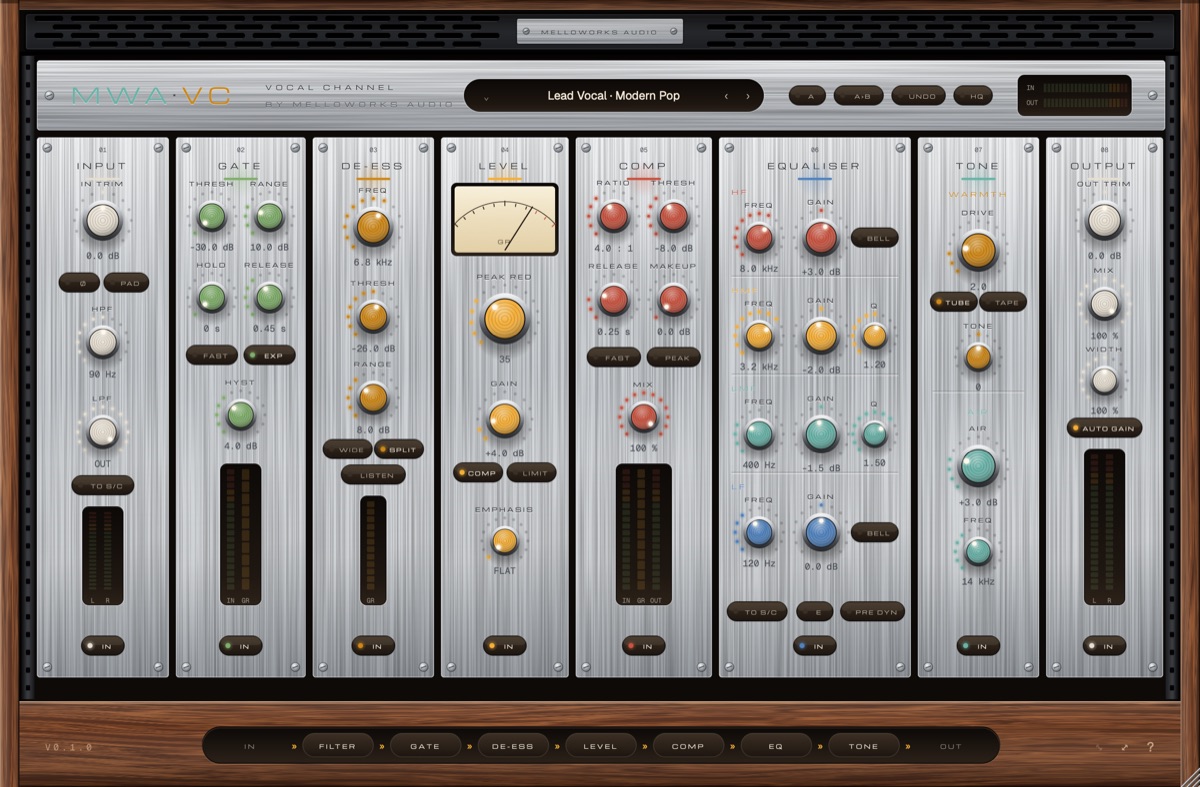Viewport: 1200px width, 787px height.
Task: Click the 6.8 kHz de-ess frequency value
Action: coord(373,262)
